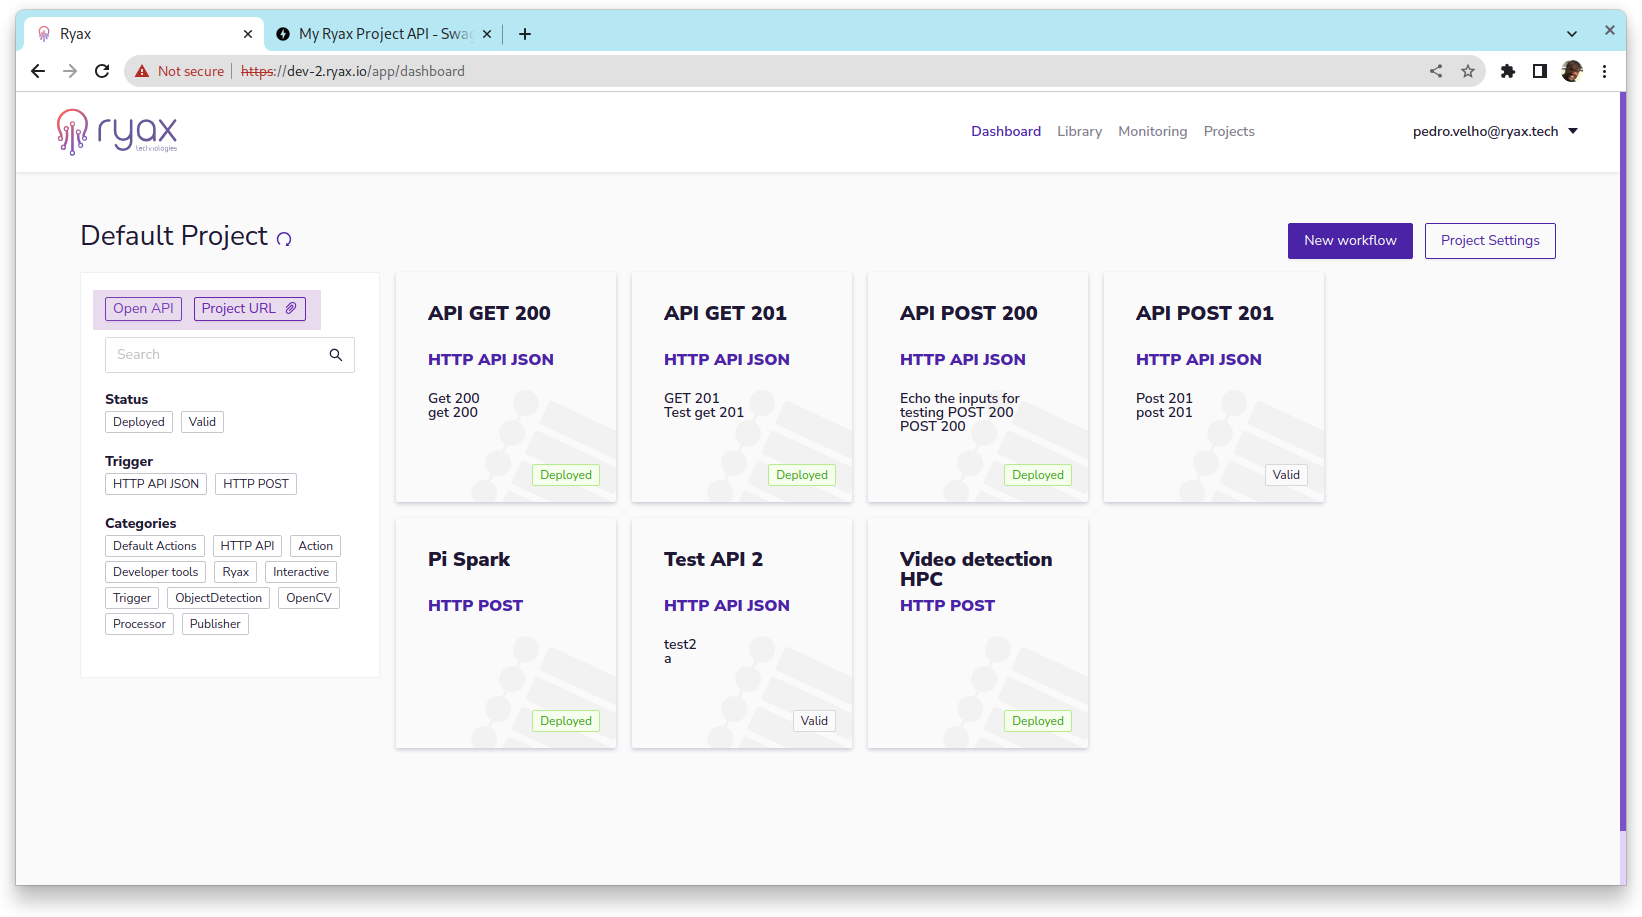Open the browser extensions puzzle icon
Image resolution: width=1642 pixels, height=917 pixels.
(1508, 71)
